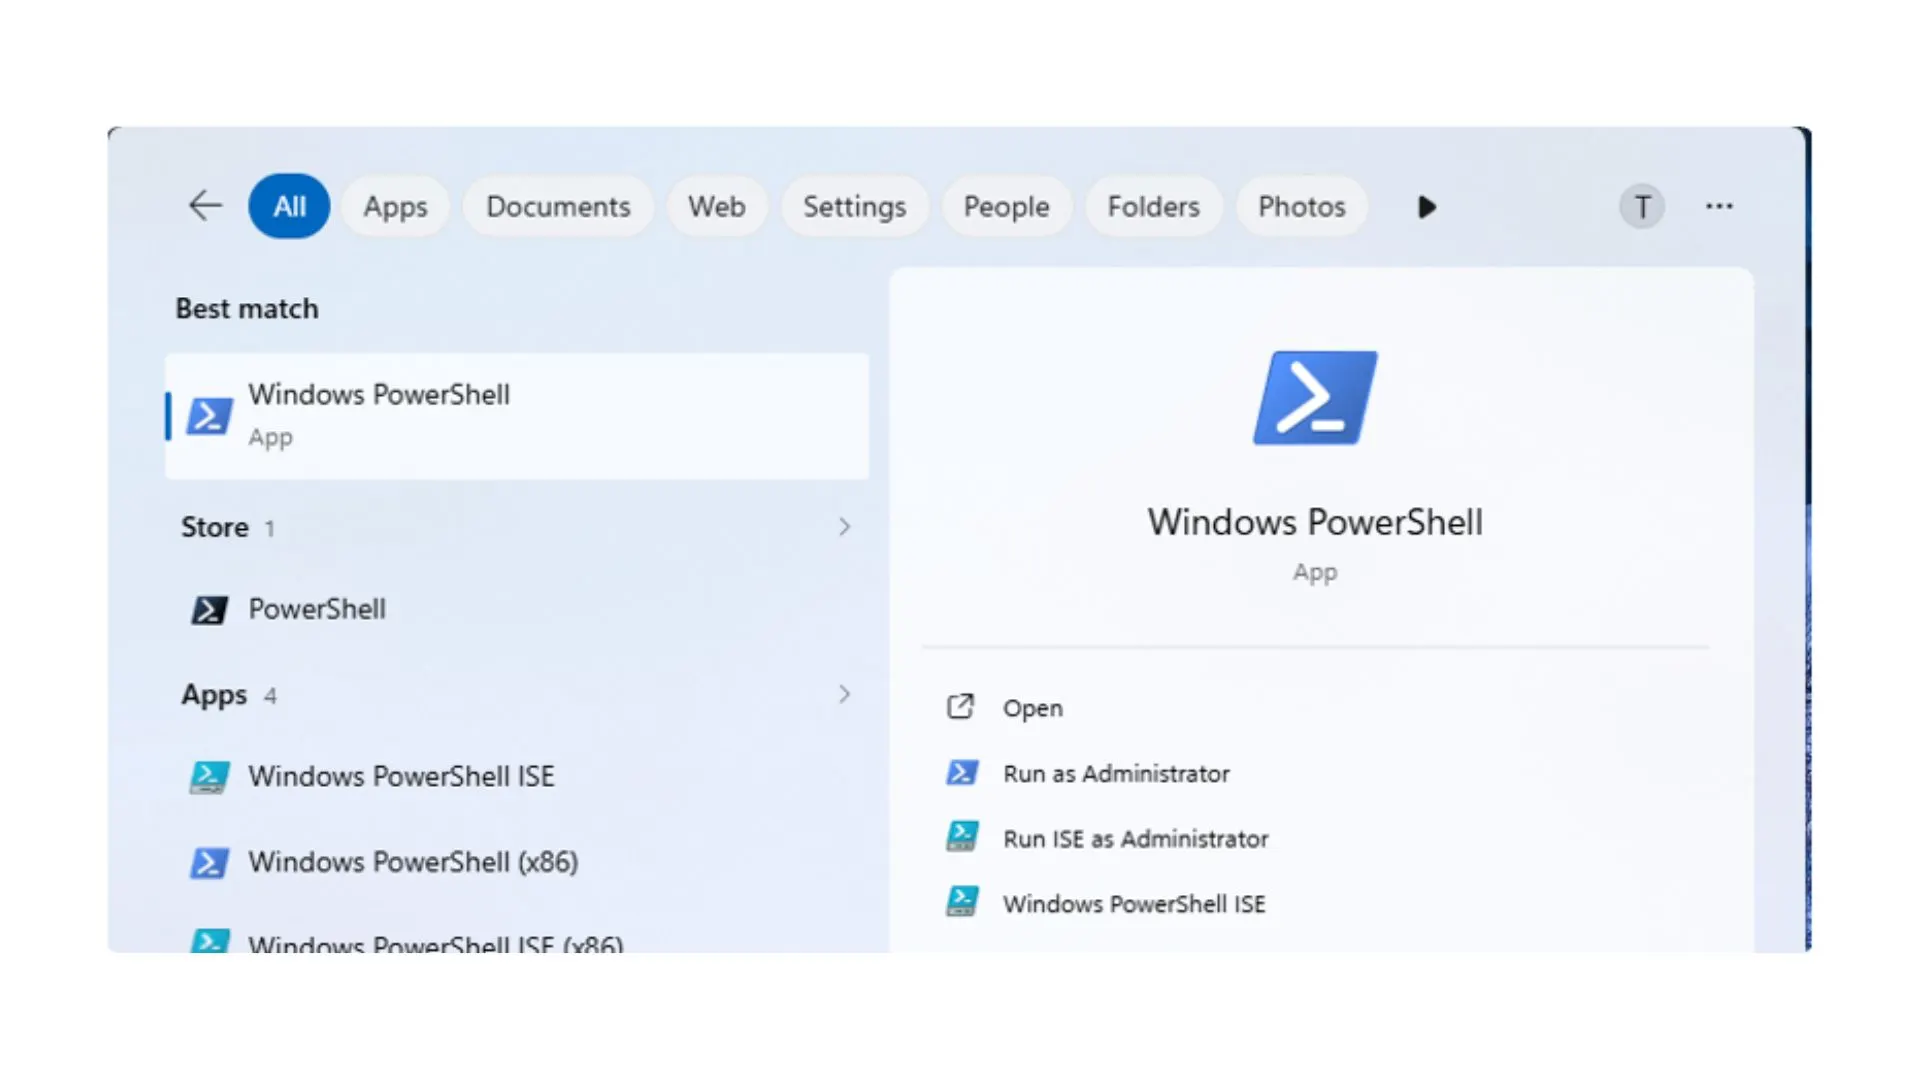This screenshot has height=1080, width=1920.
Task: Click the Apps section heading
Action: pyautogui.click(x=214, y=695)
